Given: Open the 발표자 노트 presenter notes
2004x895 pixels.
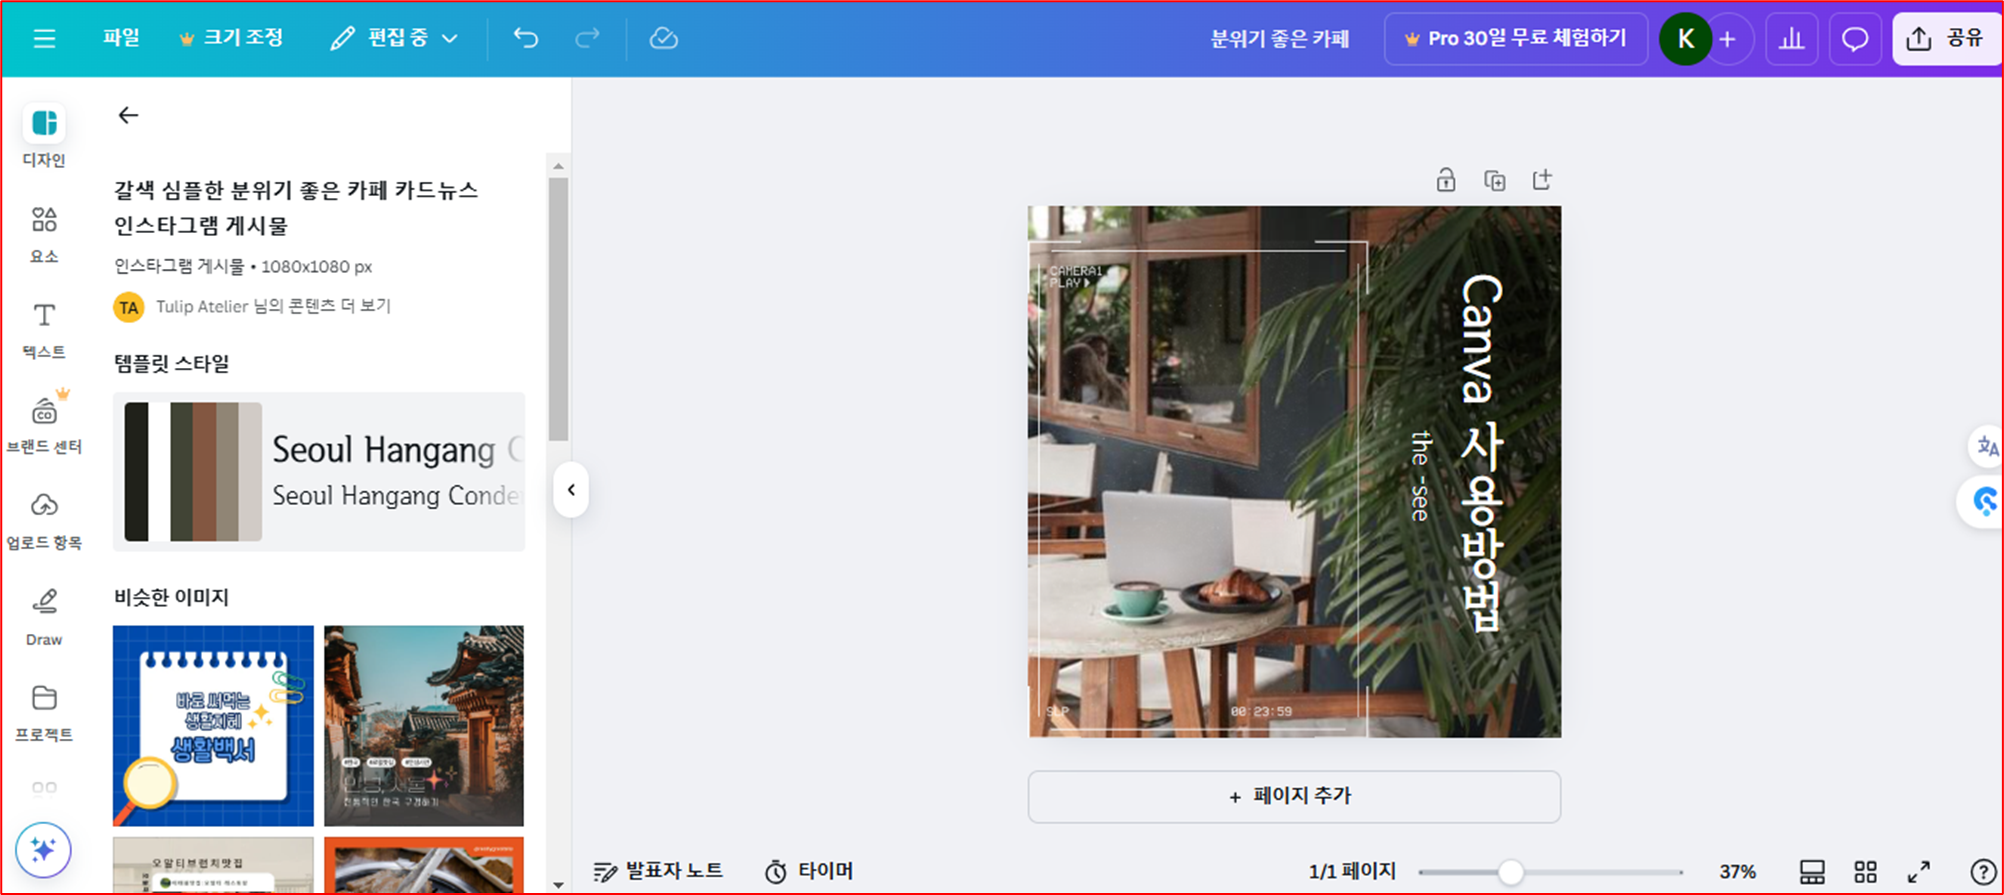Looking at the screenshot, I should (658, 871).
